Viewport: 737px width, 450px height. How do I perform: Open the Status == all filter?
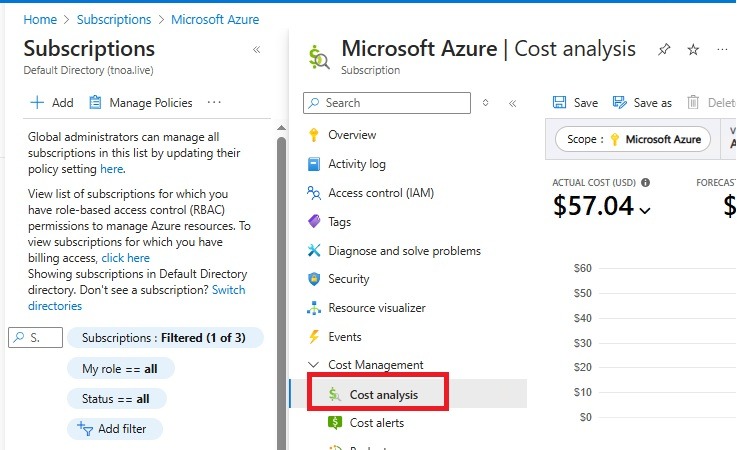click(x=117, y=399)
